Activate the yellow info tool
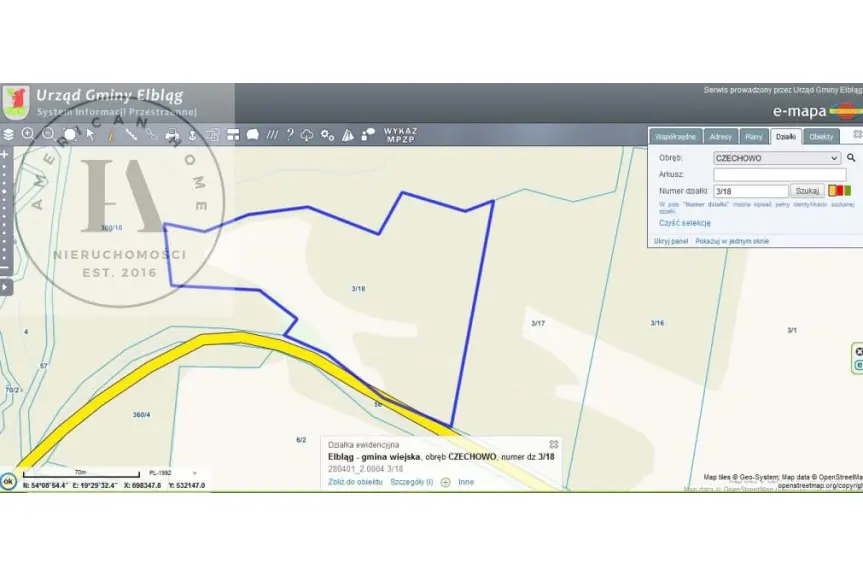 tap(110, 134)
